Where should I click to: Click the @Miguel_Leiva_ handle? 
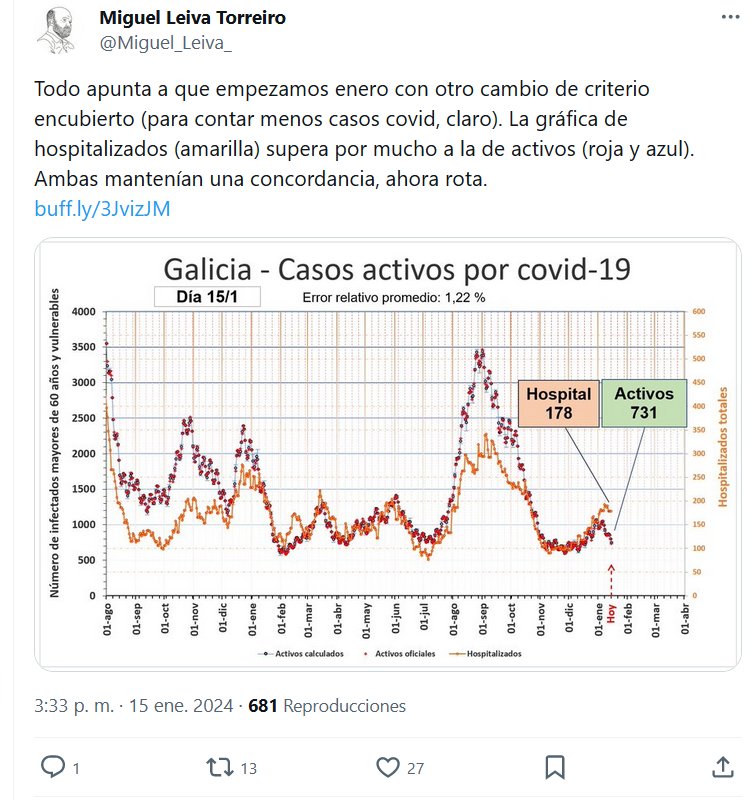(x=166, y=43)
